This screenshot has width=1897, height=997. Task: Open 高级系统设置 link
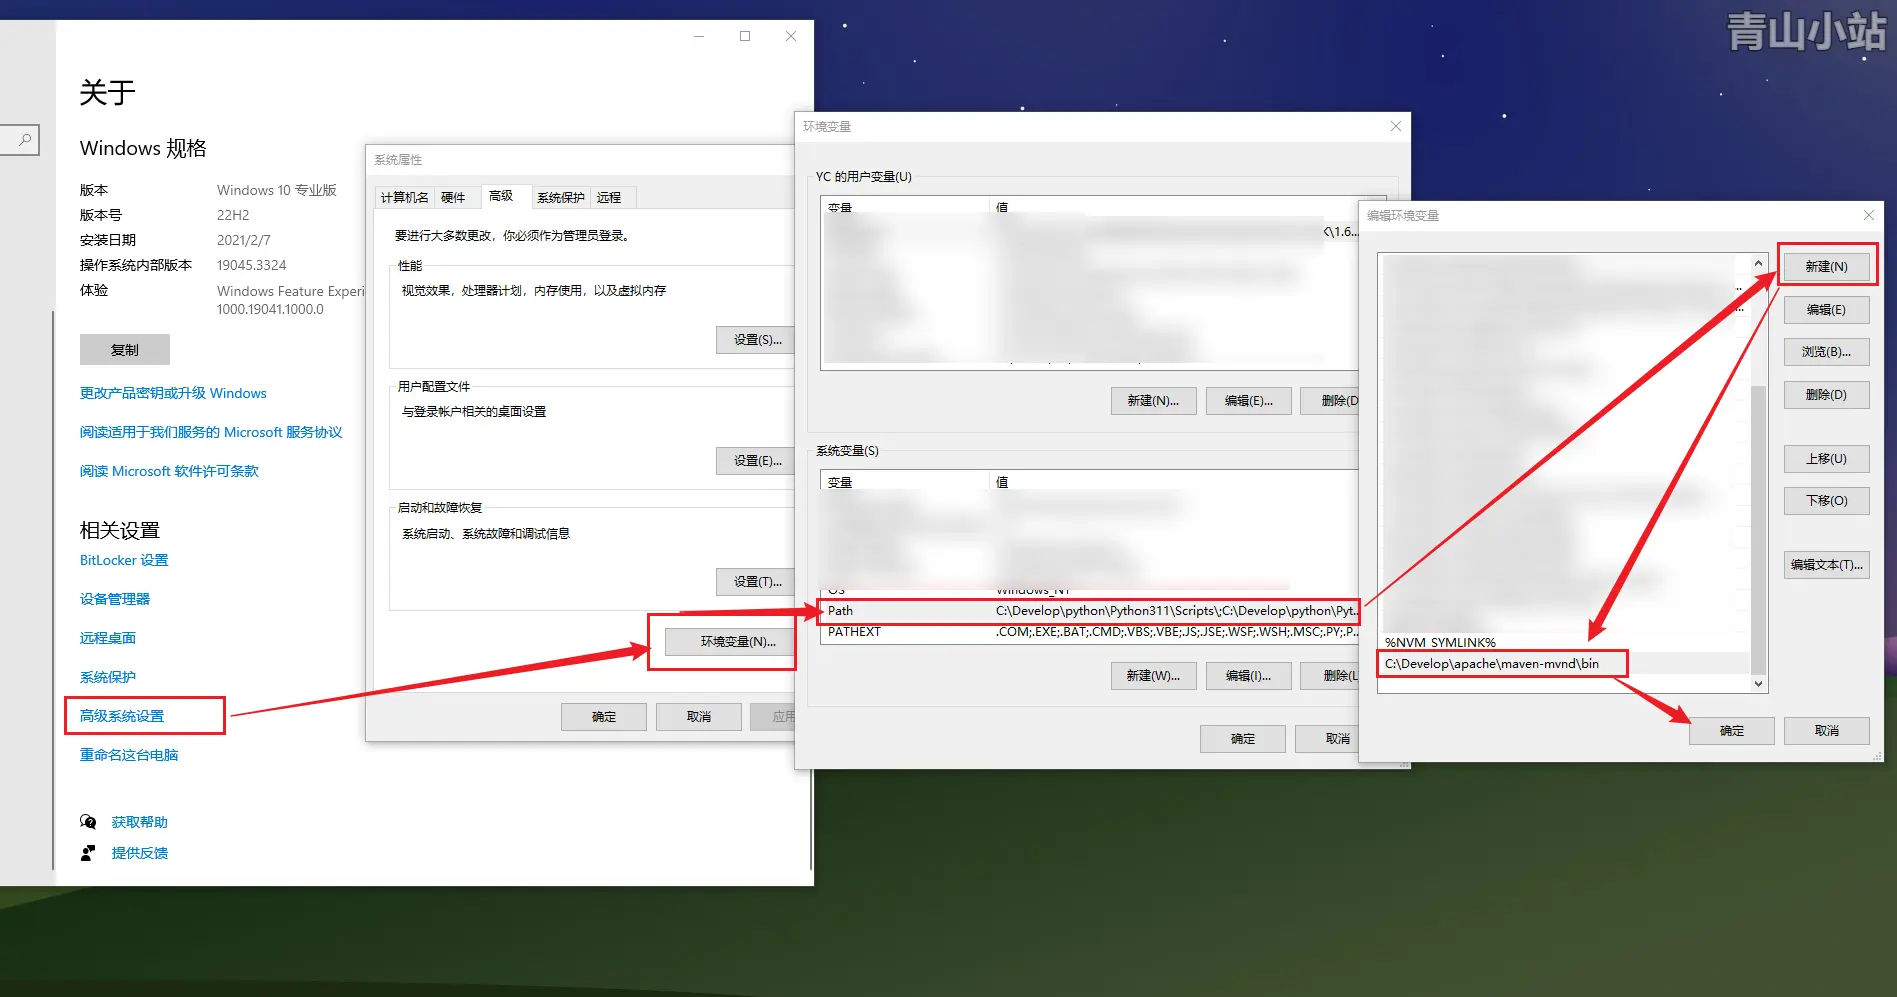pos(122,716)
